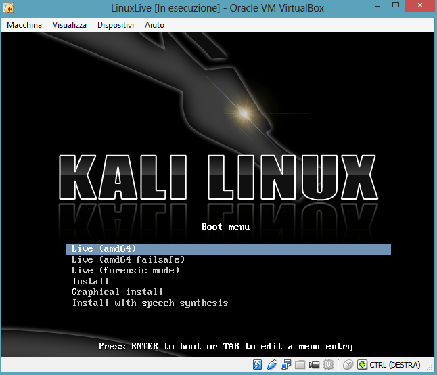This screenshot has height=375, width=437.
Task: Click the VirtualBox title bar app icon
Action: [8, 7]
